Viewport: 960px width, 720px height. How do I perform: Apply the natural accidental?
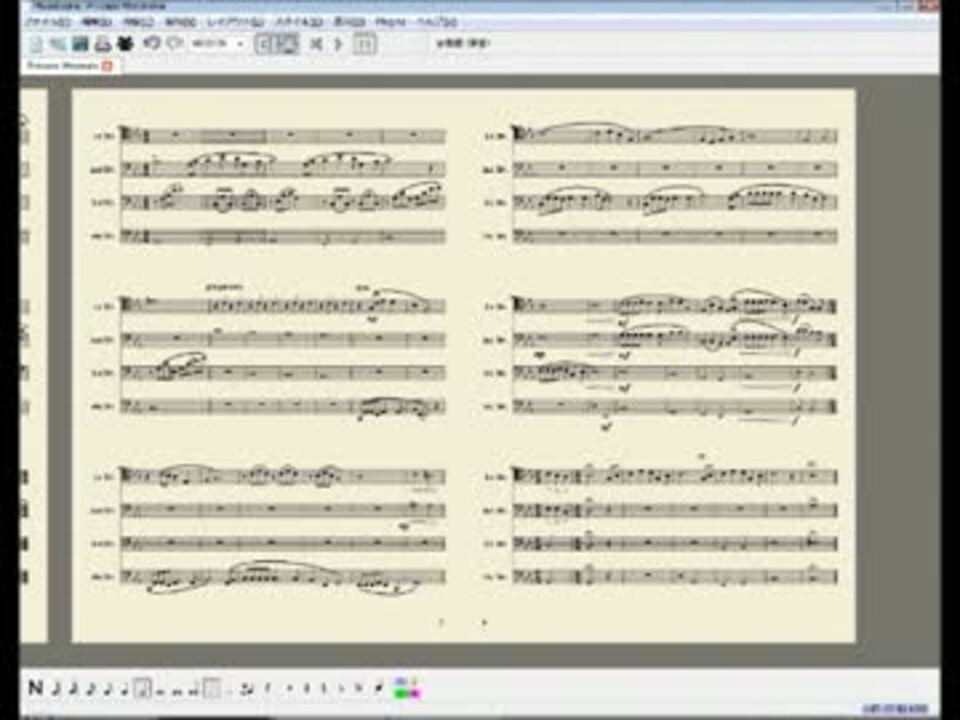(x=324, y=689)
